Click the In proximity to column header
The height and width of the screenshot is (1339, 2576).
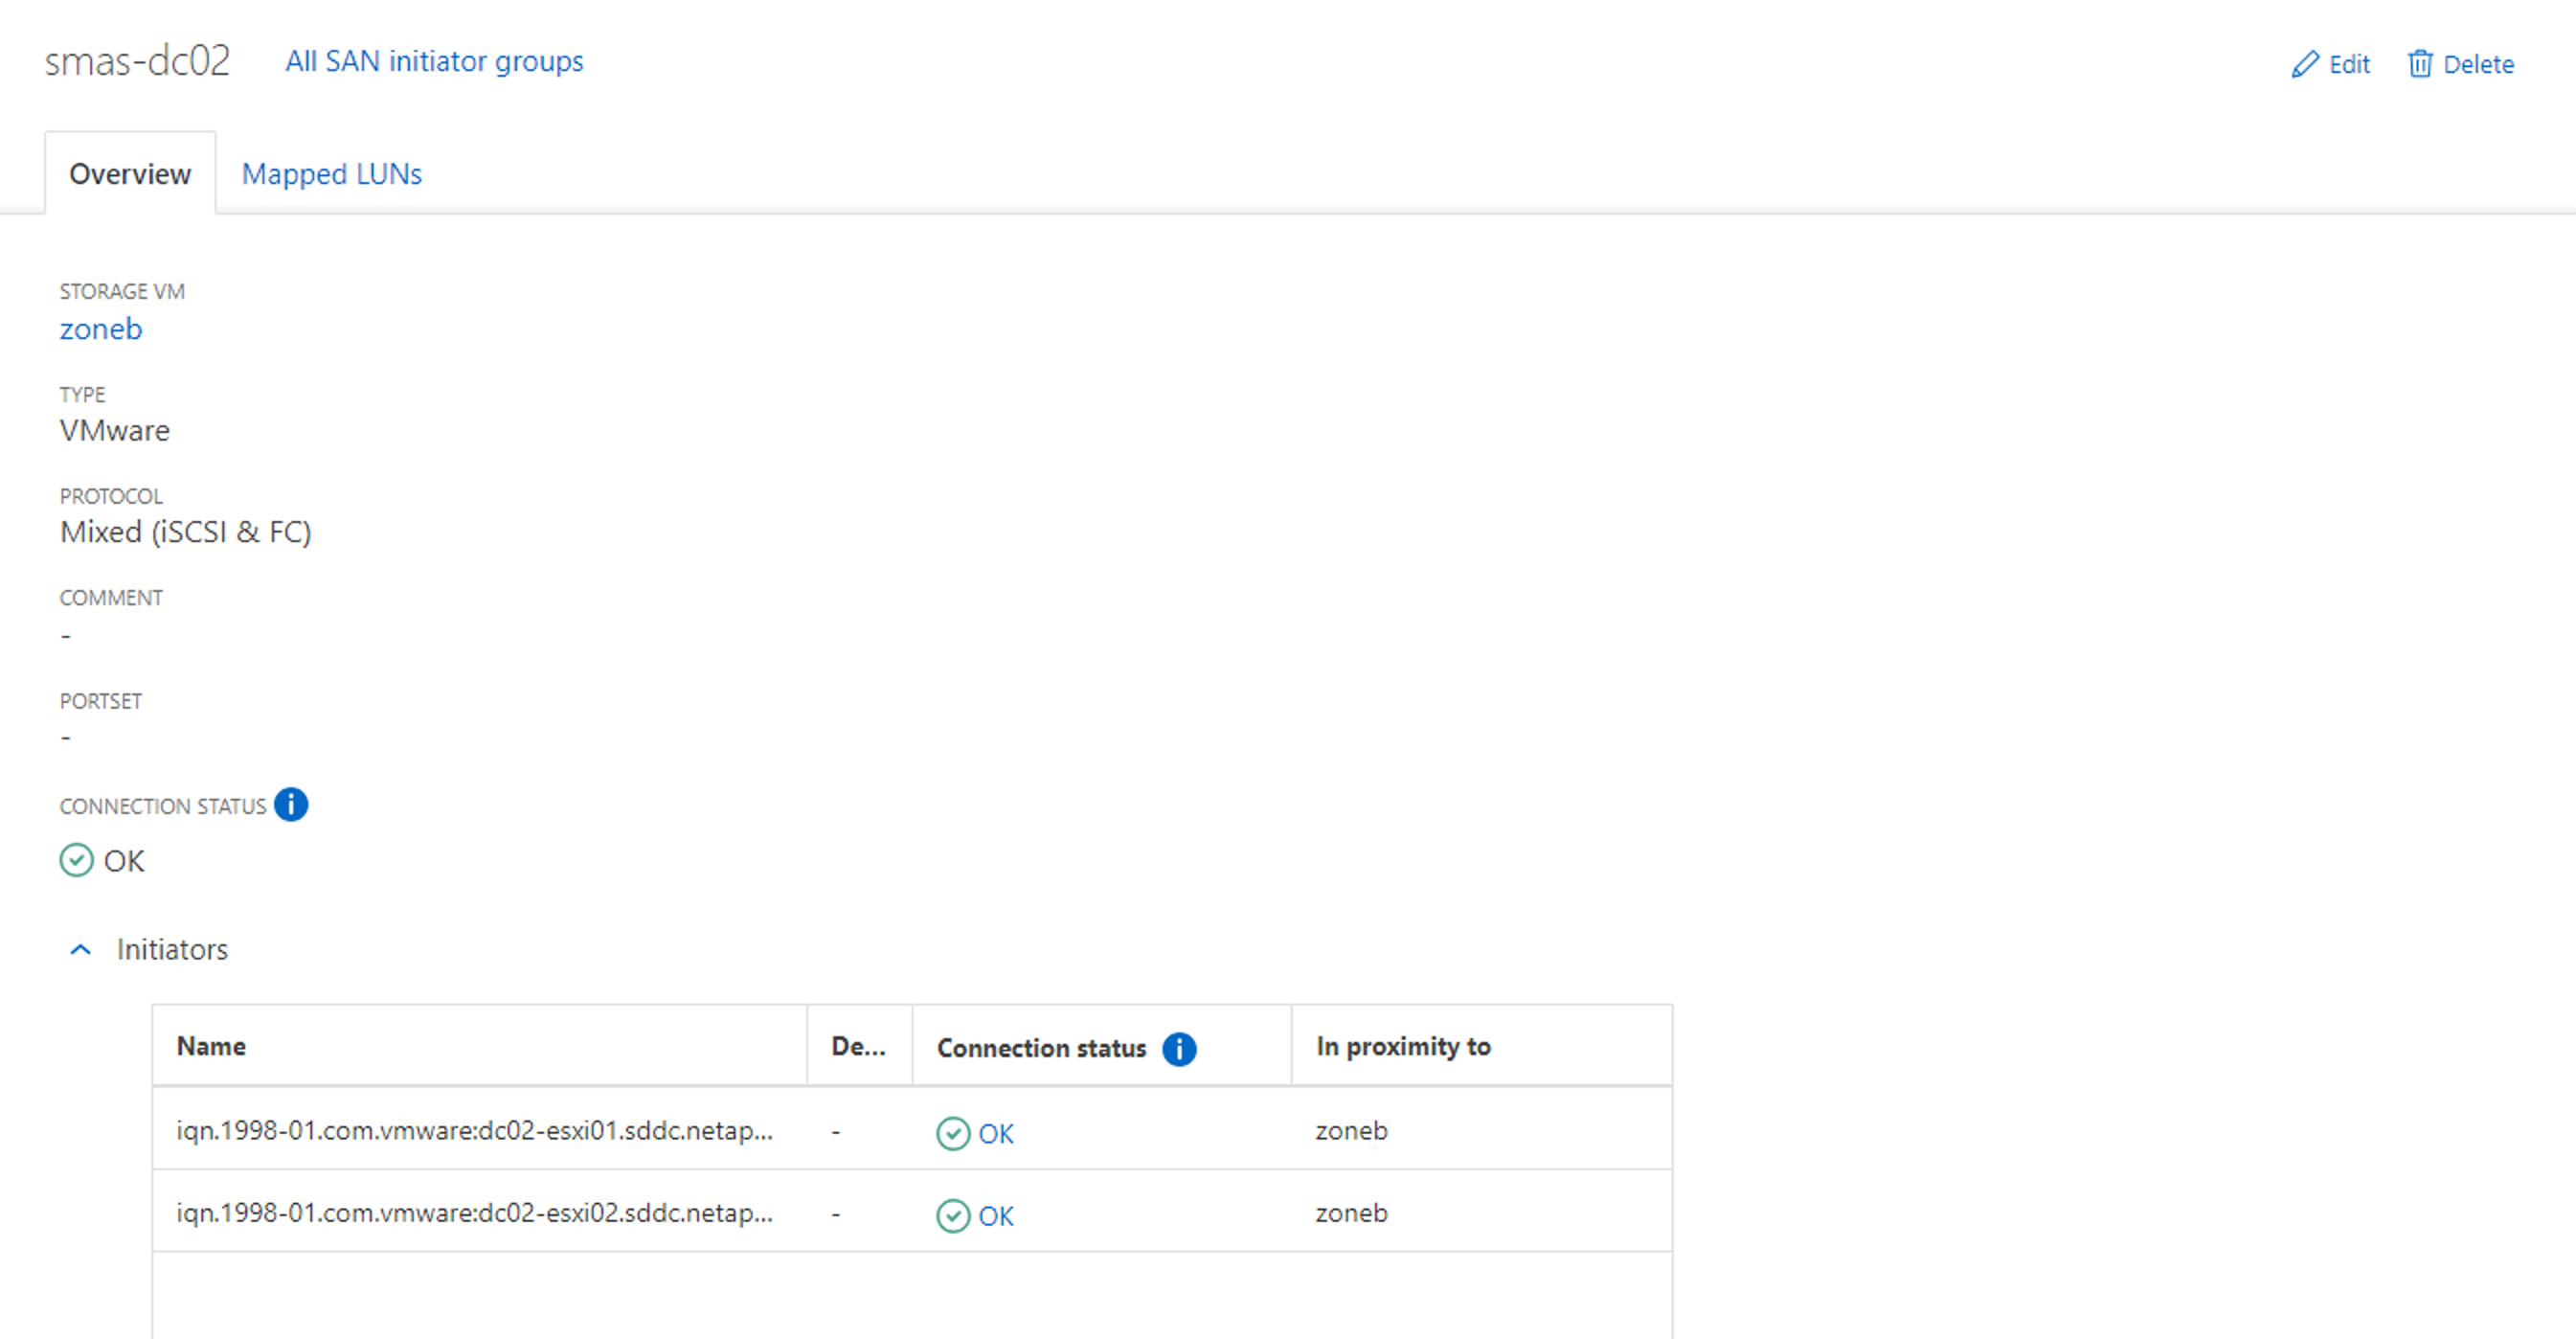(1402, 1046)
